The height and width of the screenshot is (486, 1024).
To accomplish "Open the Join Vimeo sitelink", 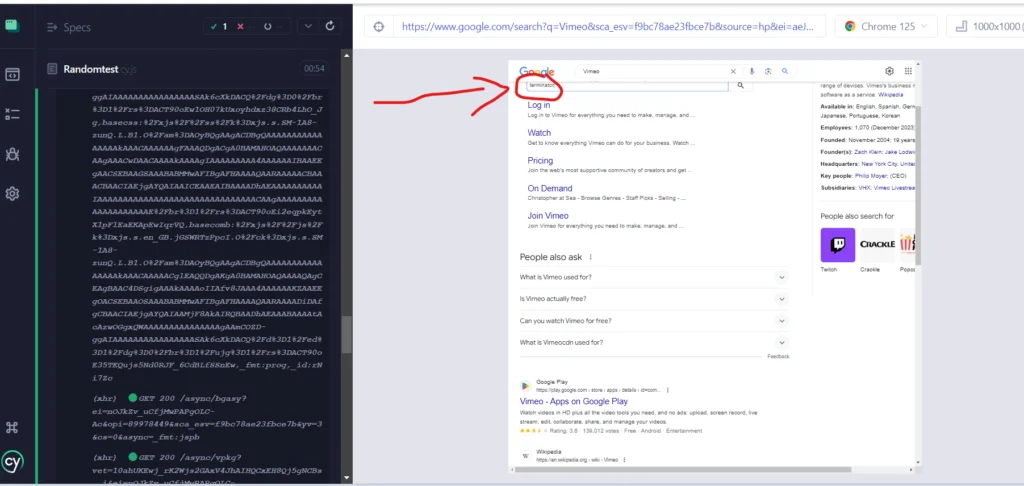I will coord(548,216).
